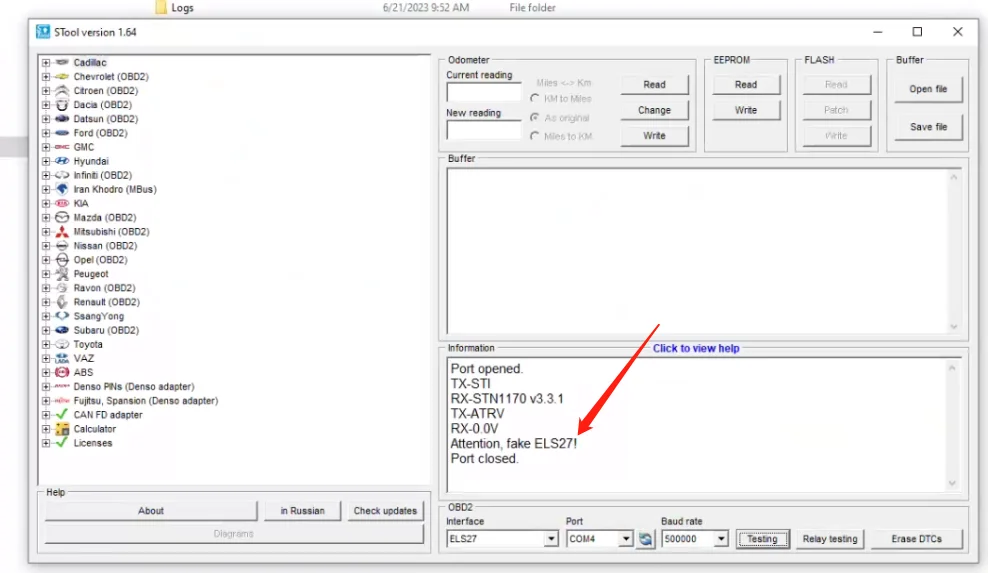
Task: Click the Buffer text area
Action: (x=697, y=250)
